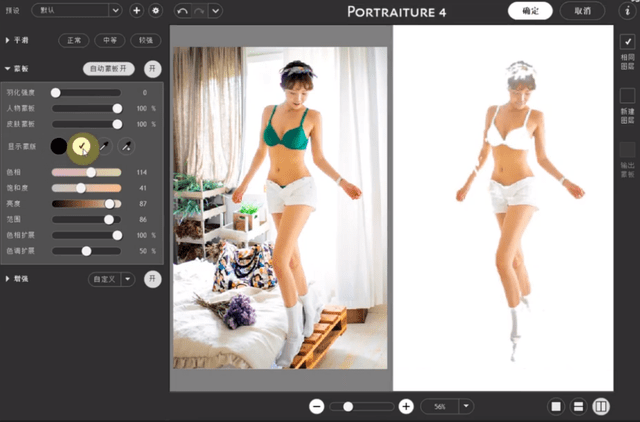Click the 色调扩展 slider handle

click(x=86, y=251)
